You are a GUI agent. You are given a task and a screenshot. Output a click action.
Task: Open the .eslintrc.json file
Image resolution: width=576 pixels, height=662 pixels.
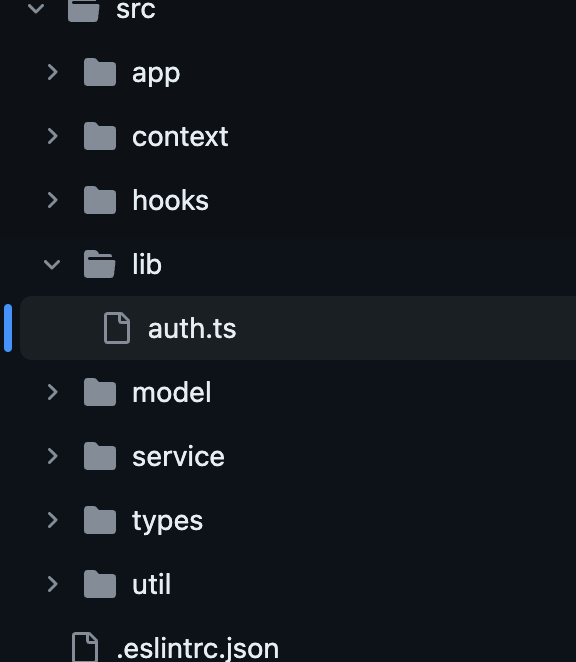click(198, 648)
